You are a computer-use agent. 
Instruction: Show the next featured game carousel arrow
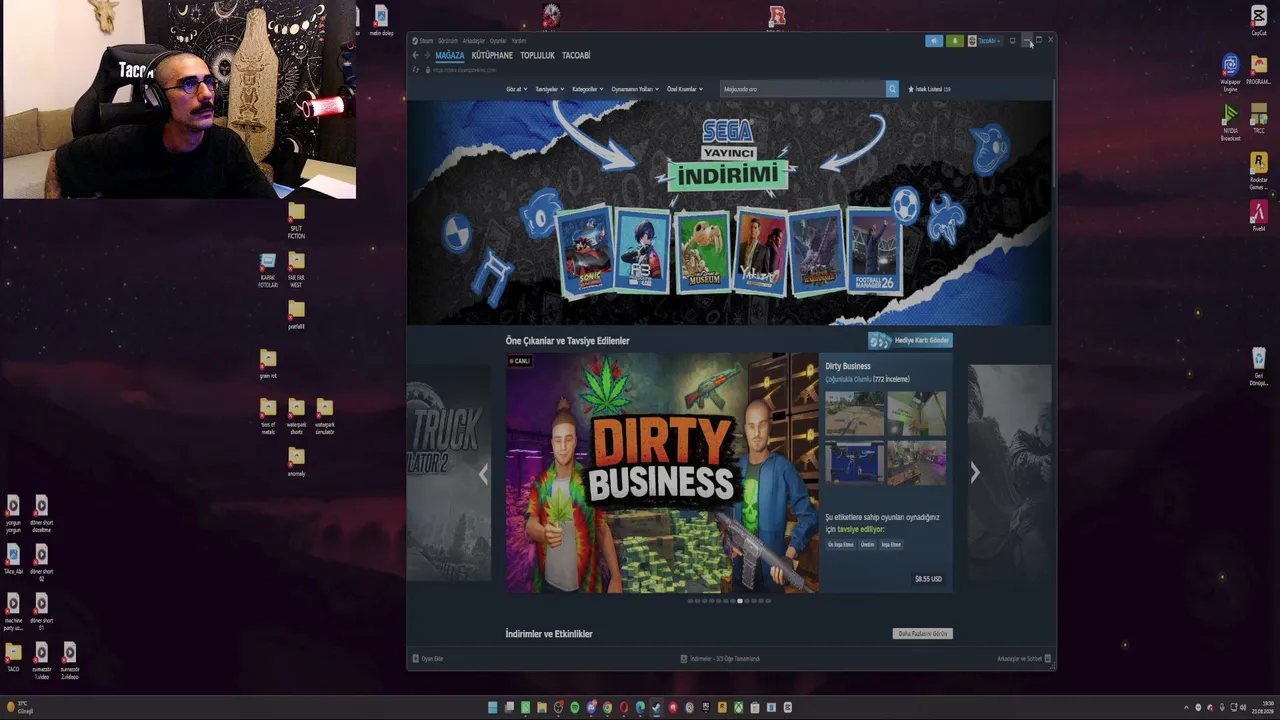click(x=975, y=474)
